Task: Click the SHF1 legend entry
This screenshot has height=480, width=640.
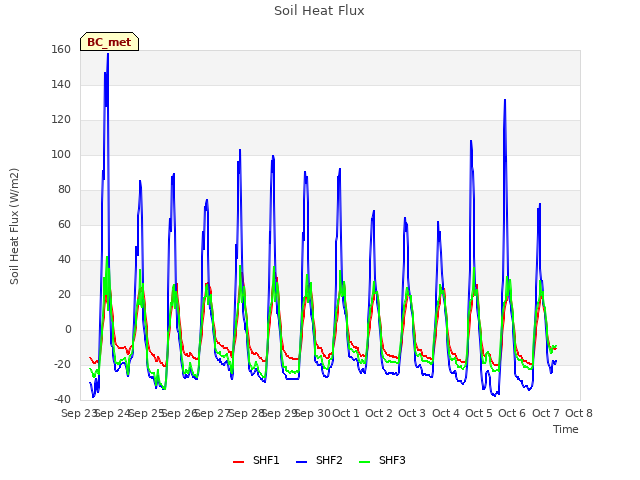Action: tap(256, 460)
